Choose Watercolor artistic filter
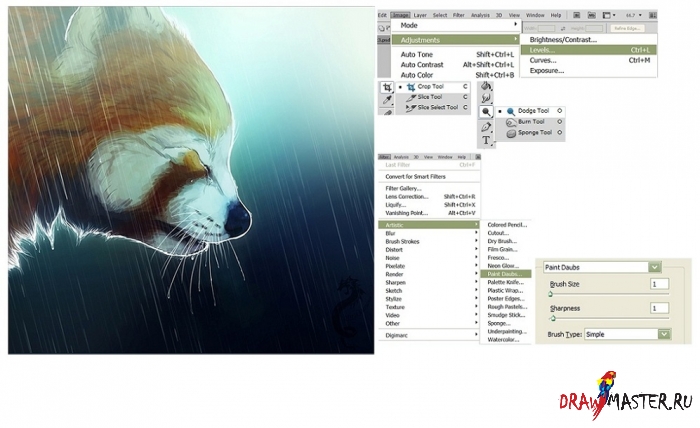The height and width of the screenshot is (428, 700). [x=506, y=340]
